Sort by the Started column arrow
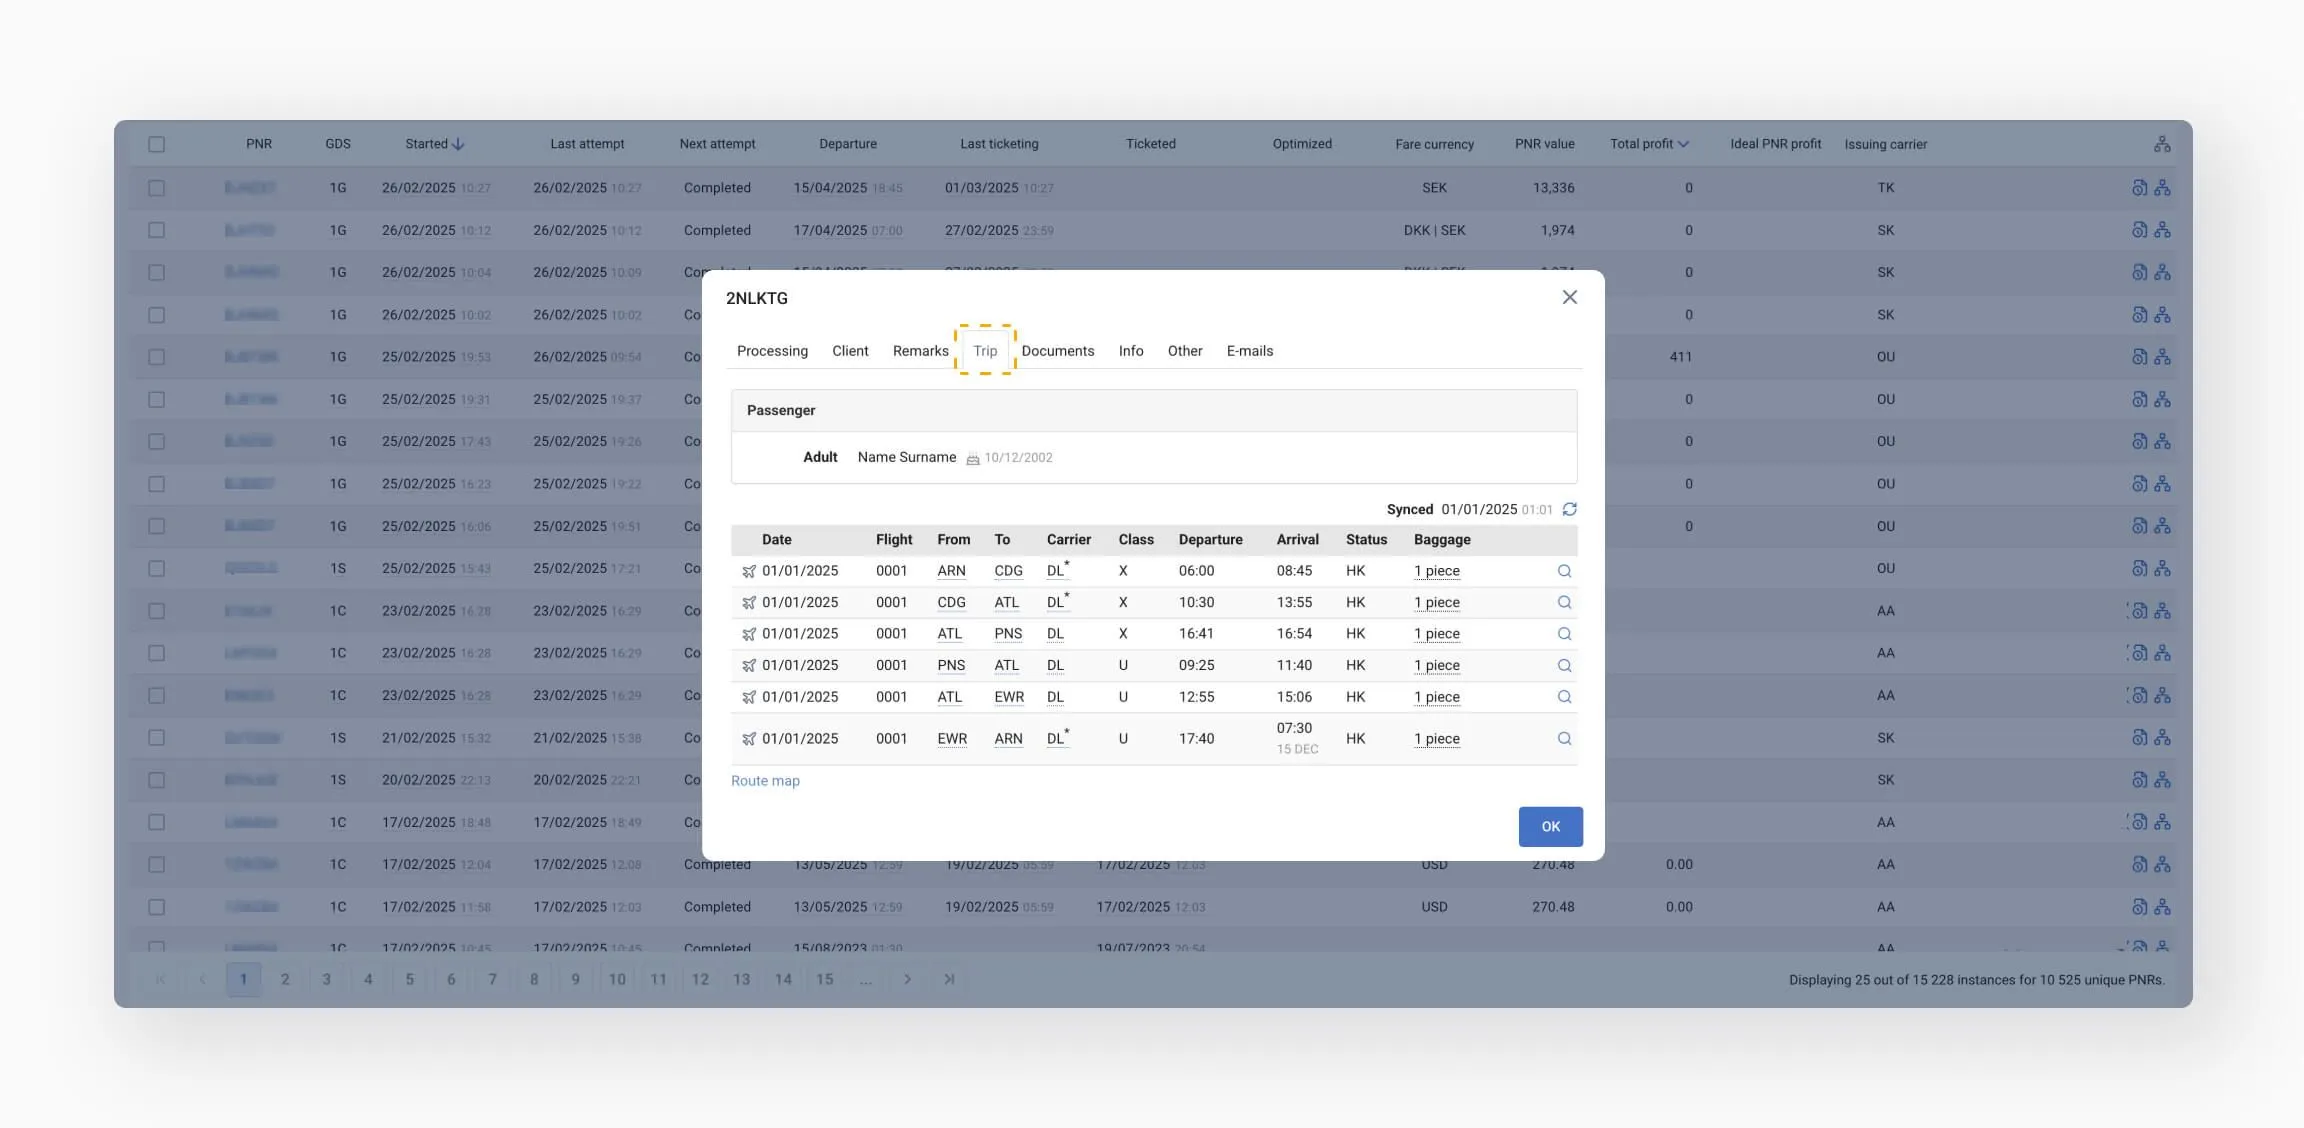The image size is (2304, 1128). (458, 144)
